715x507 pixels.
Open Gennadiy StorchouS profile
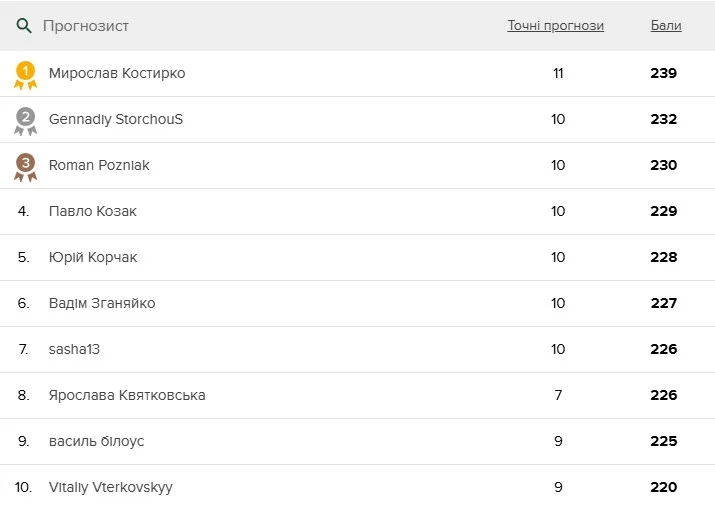click(x=116, y=119)
